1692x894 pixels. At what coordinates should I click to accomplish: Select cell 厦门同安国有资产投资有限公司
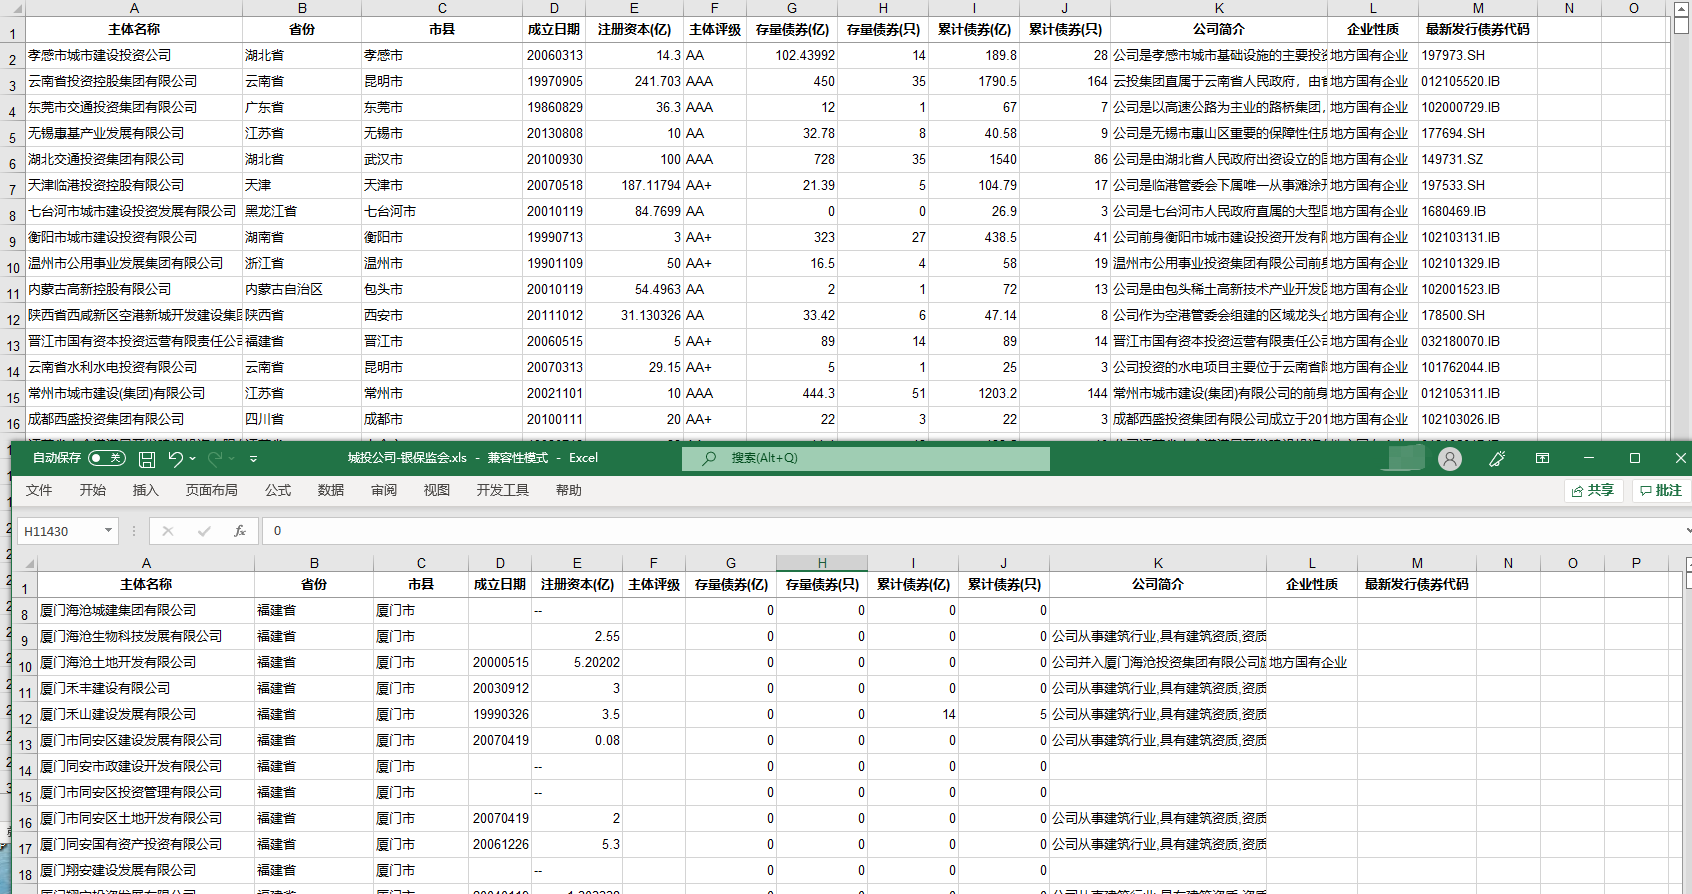[x=146, y=844]
